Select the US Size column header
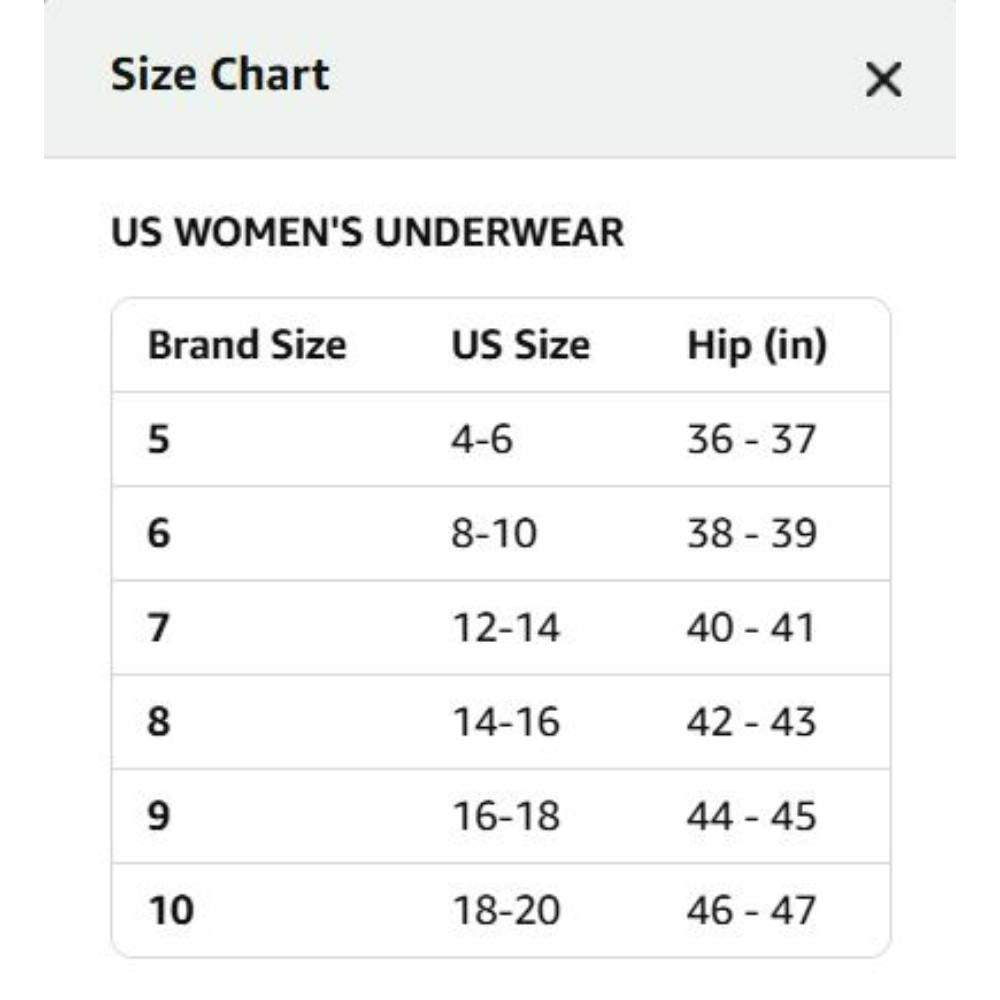Viewport: 1000px width, 1000px height. (x=520, y=345)
